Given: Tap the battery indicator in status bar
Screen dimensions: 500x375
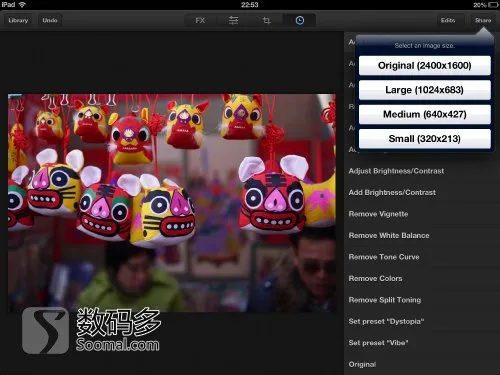Looking at the screenshot, I should click(493, 5).
